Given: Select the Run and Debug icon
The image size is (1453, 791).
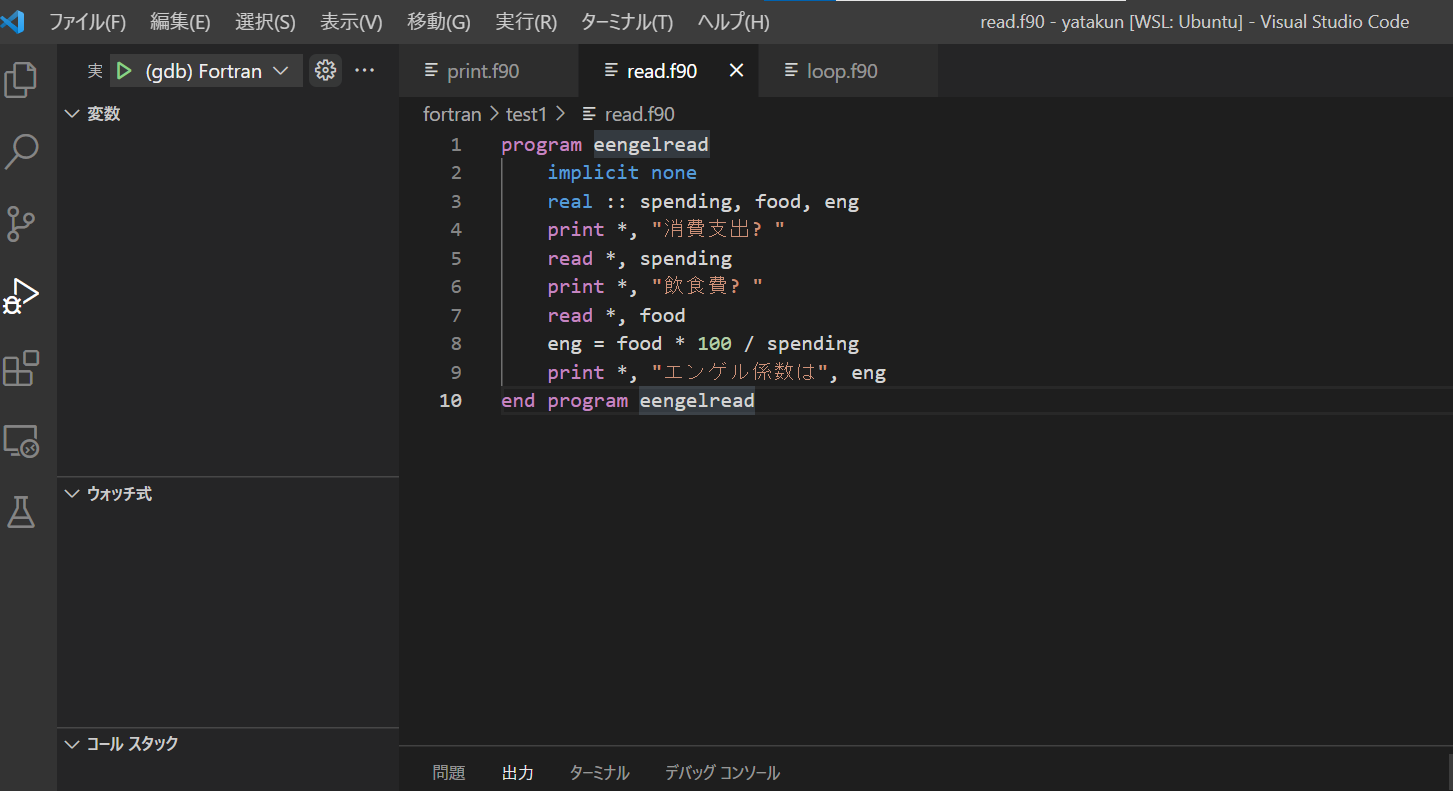Looking at the screenshot, I should coord(21,294).
